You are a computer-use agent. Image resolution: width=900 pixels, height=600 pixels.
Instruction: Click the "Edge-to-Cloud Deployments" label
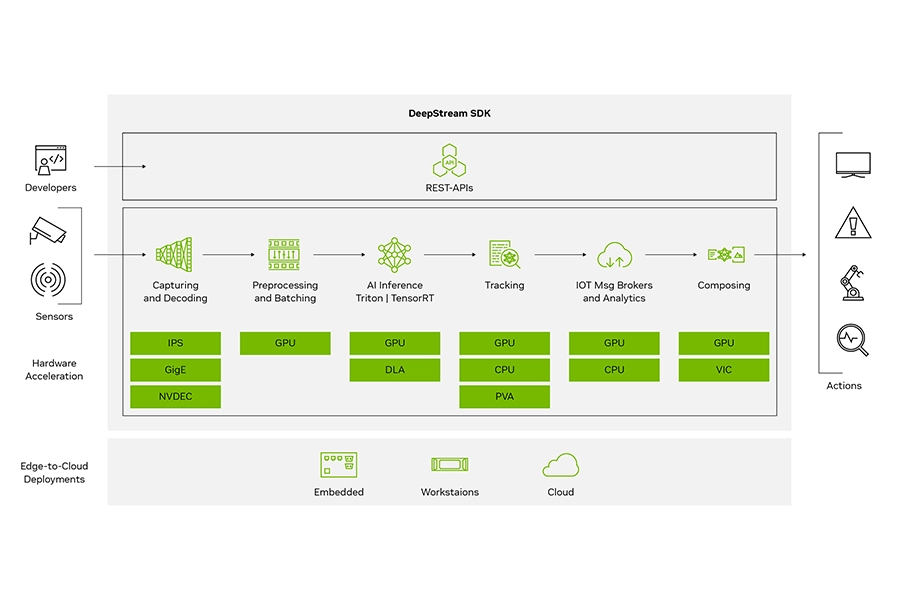(54, 473)
